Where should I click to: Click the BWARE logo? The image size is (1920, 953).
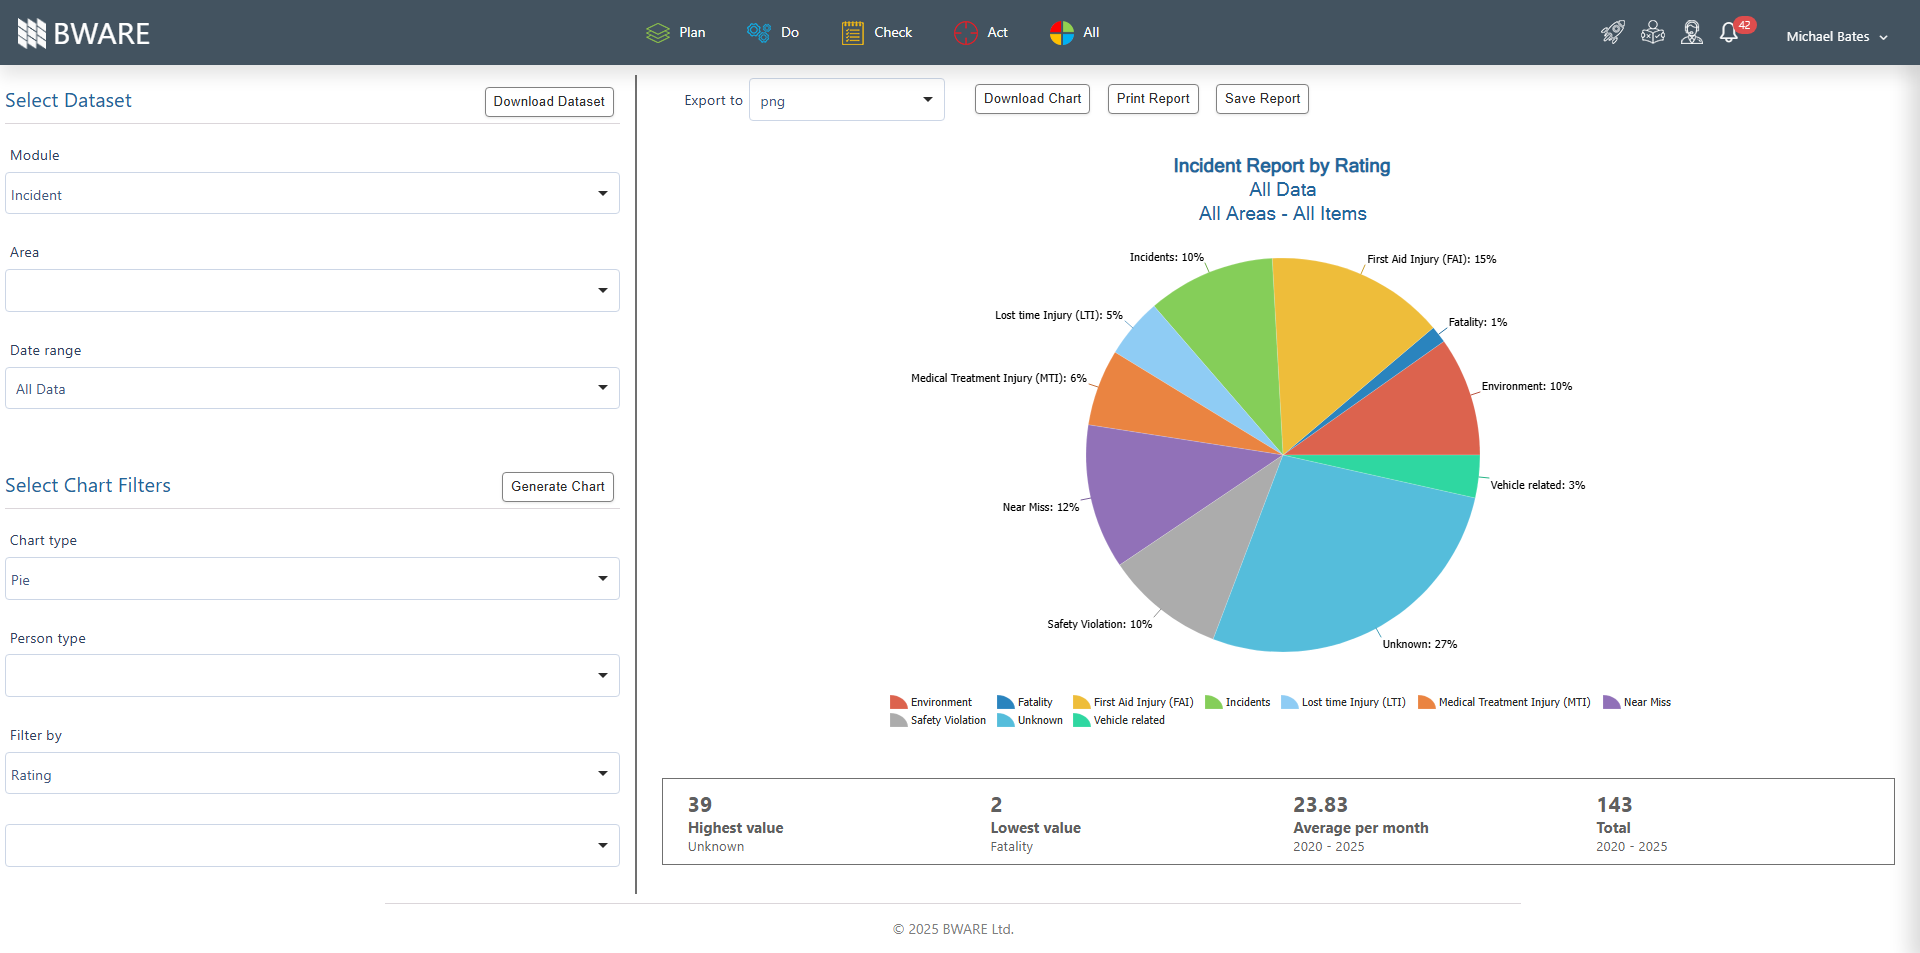84,33
